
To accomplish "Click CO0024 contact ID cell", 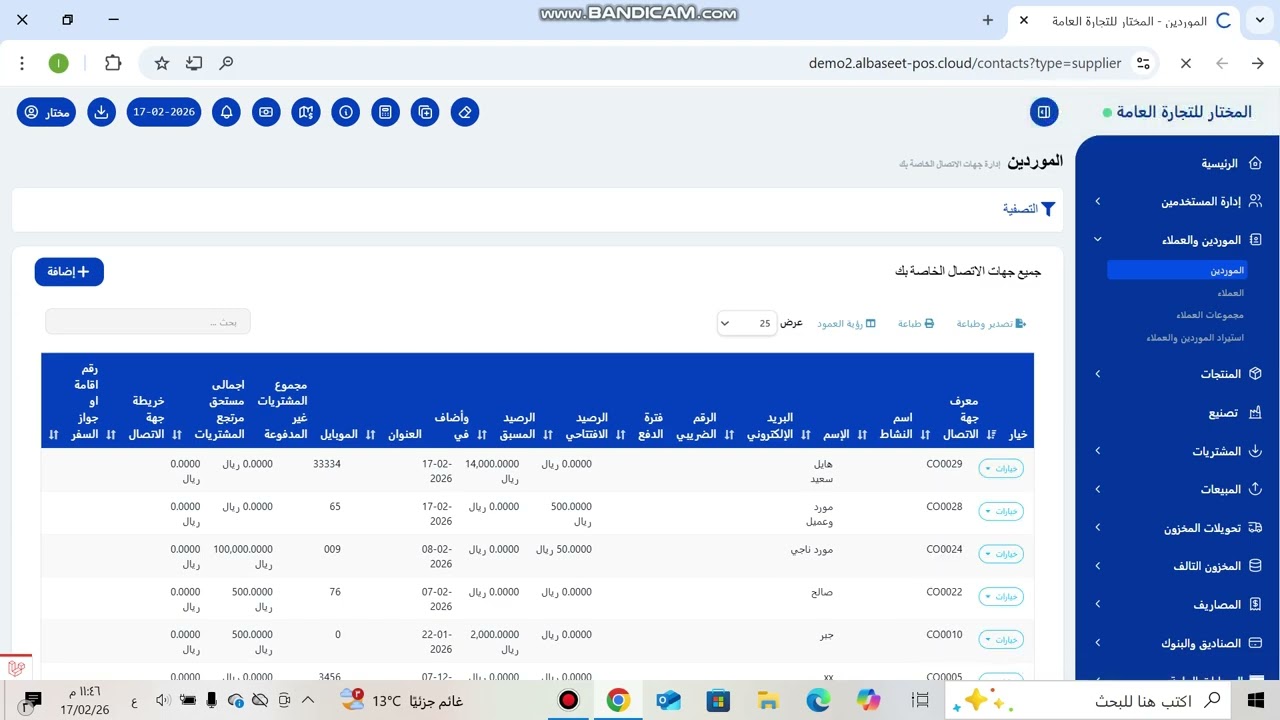I will coord(944,549).
